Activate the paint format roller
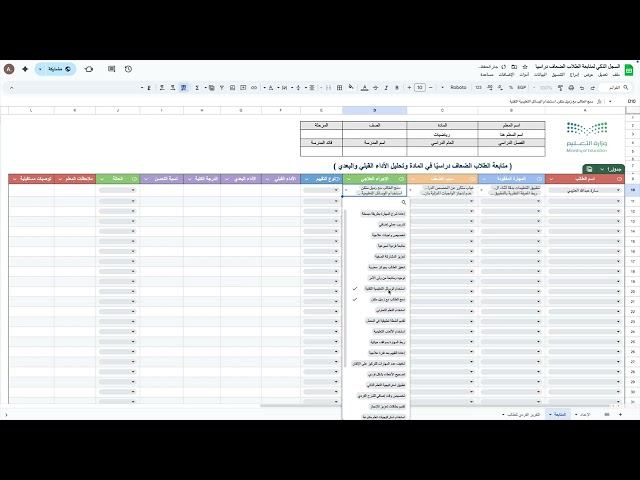Image resolution: width=640 pixels, height=480 pixels. (560, 87)
